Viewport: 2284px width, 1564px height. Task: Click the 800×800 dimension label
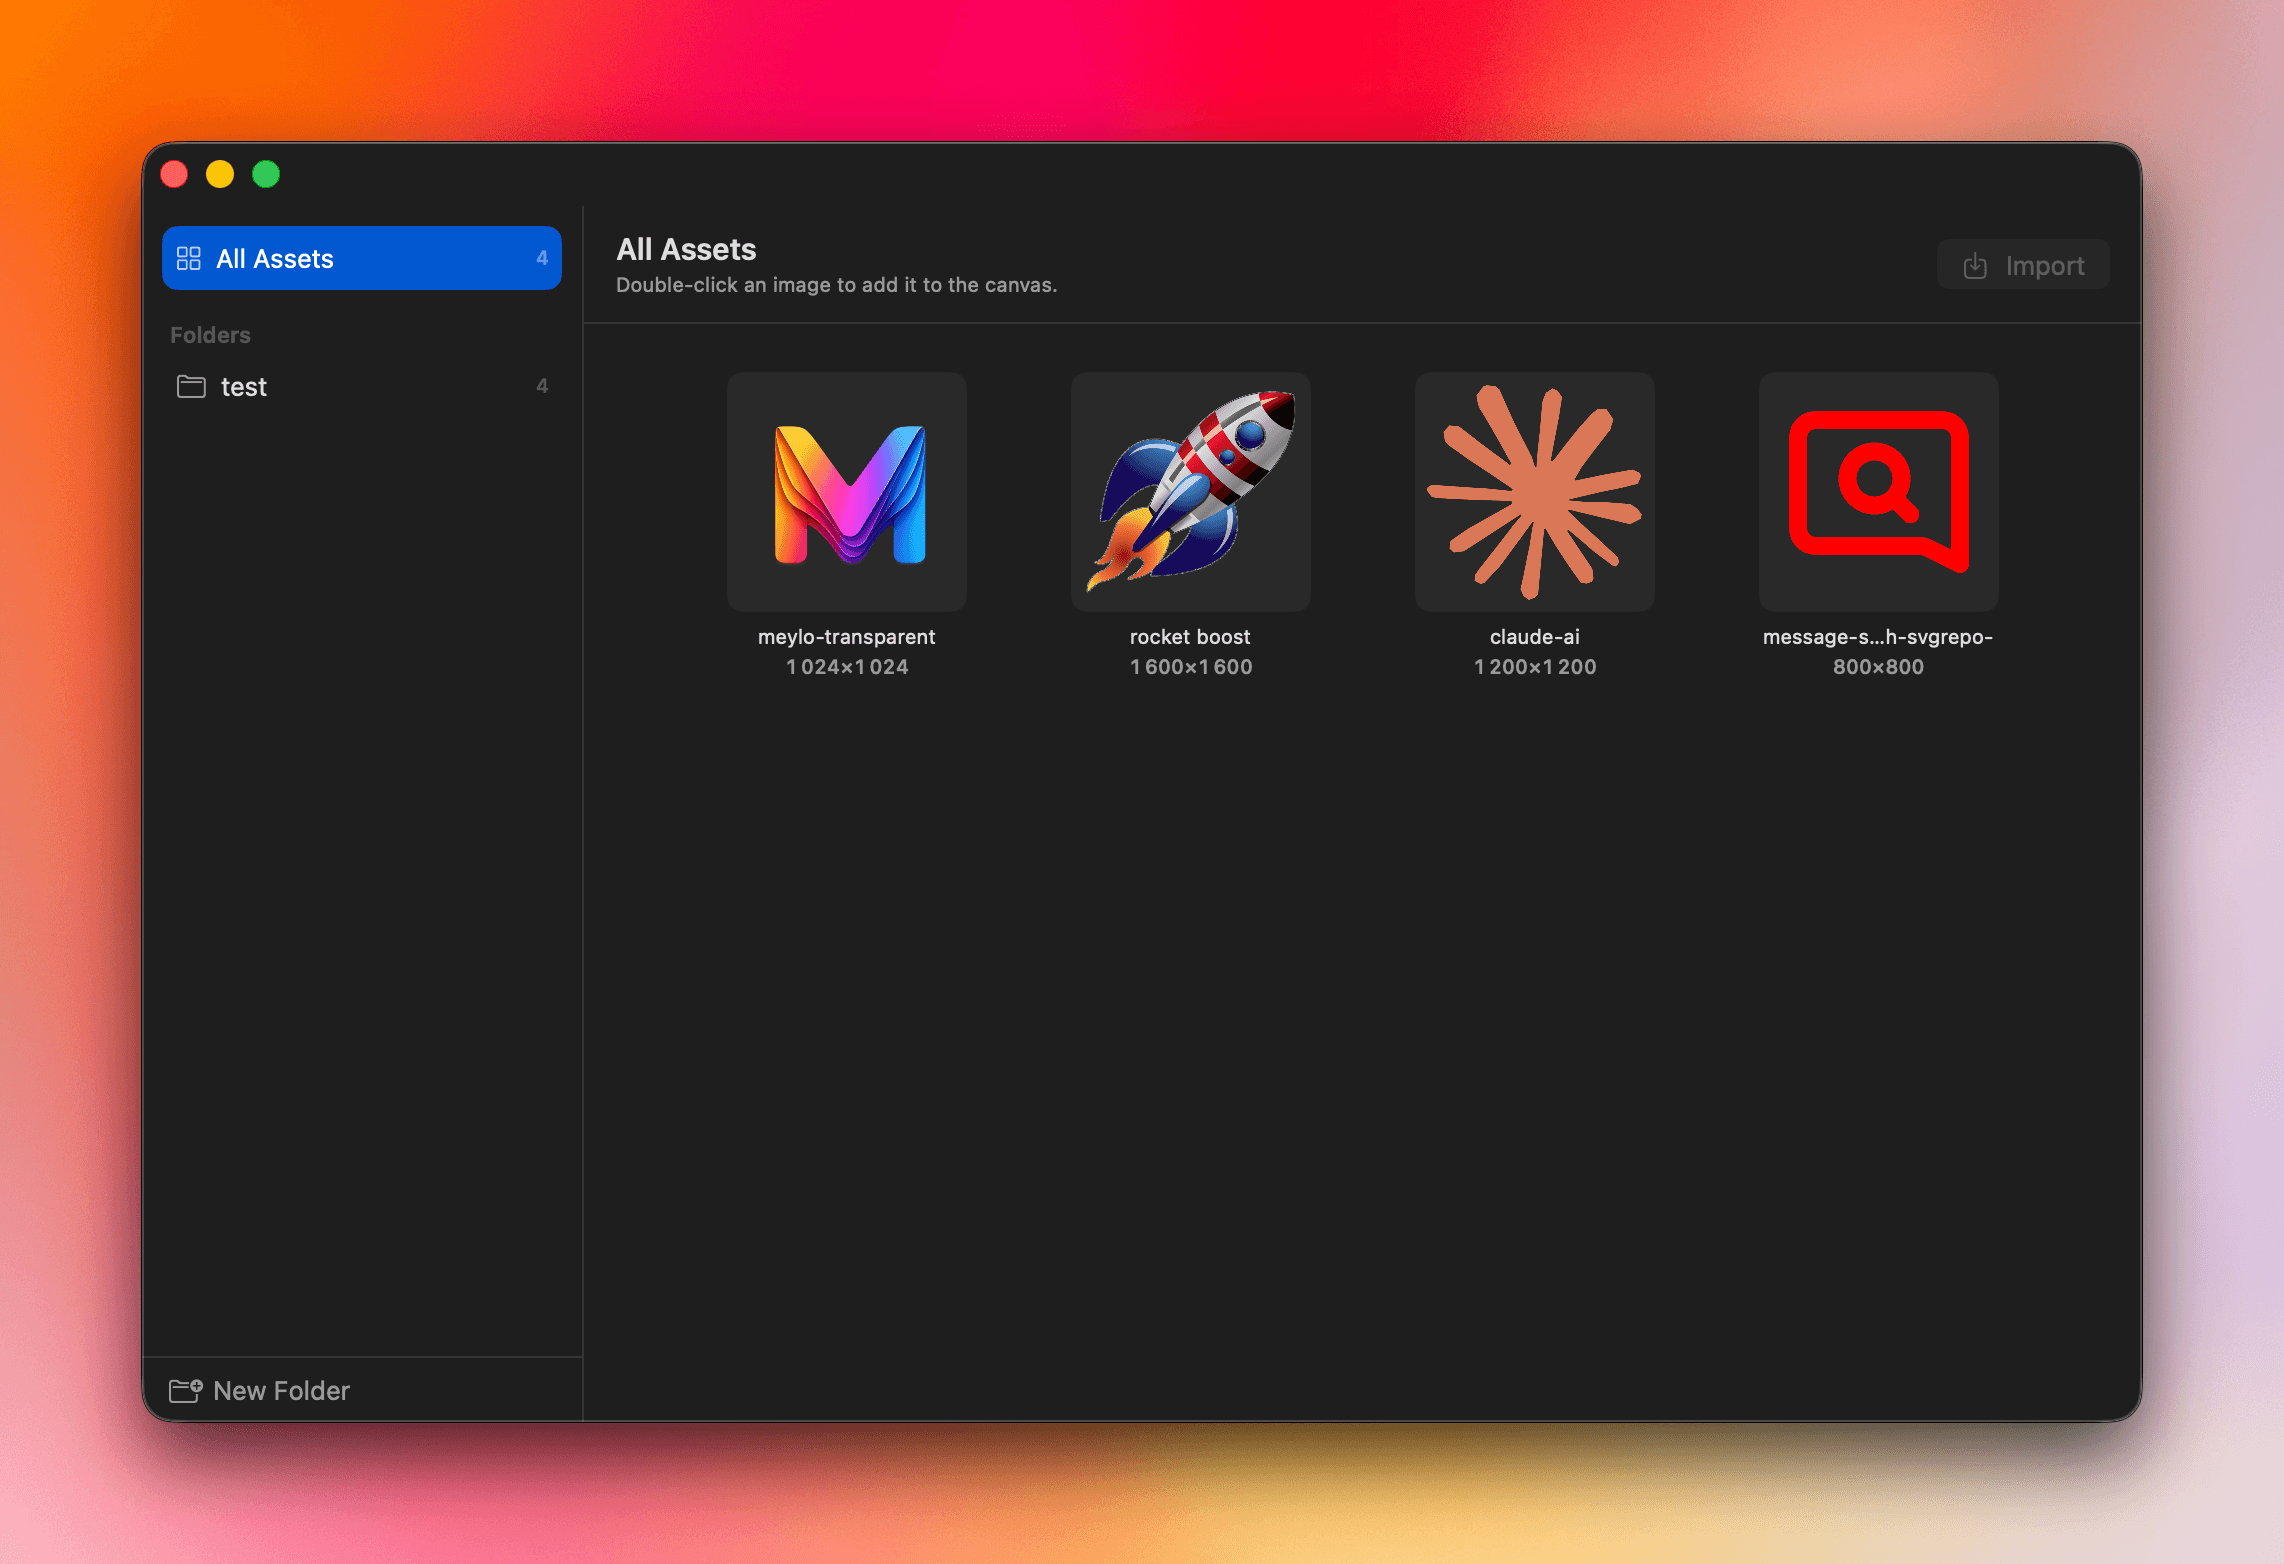pyautogui.click(x=1878, y=667)
